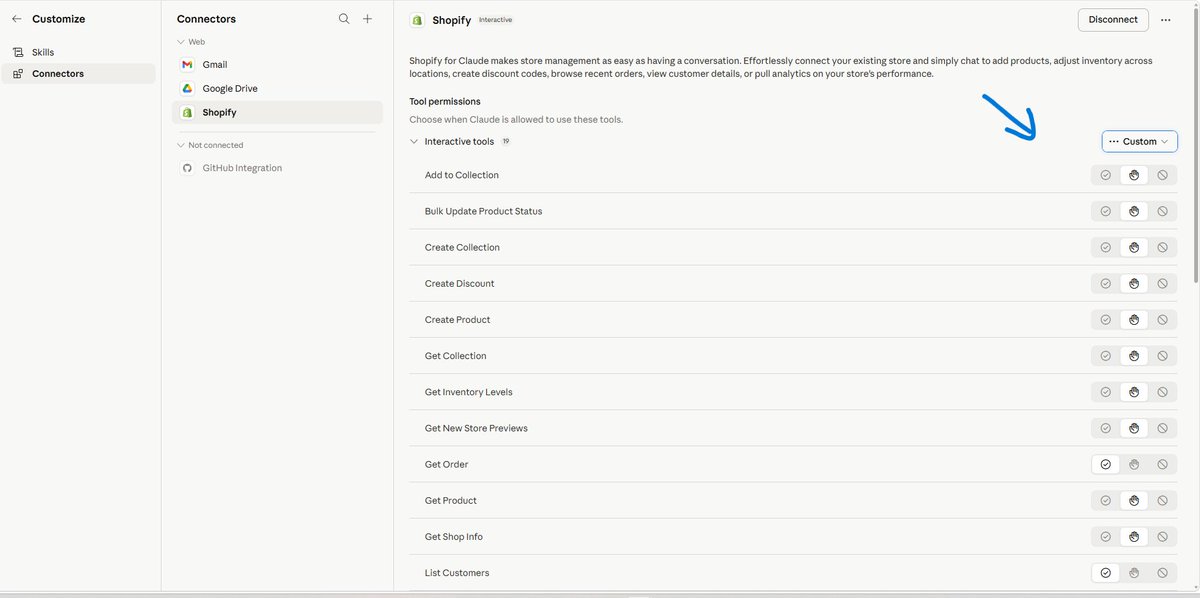Choose needs-approval for Add to Collection
The image size is (1200, 598).
(1134, 175)
